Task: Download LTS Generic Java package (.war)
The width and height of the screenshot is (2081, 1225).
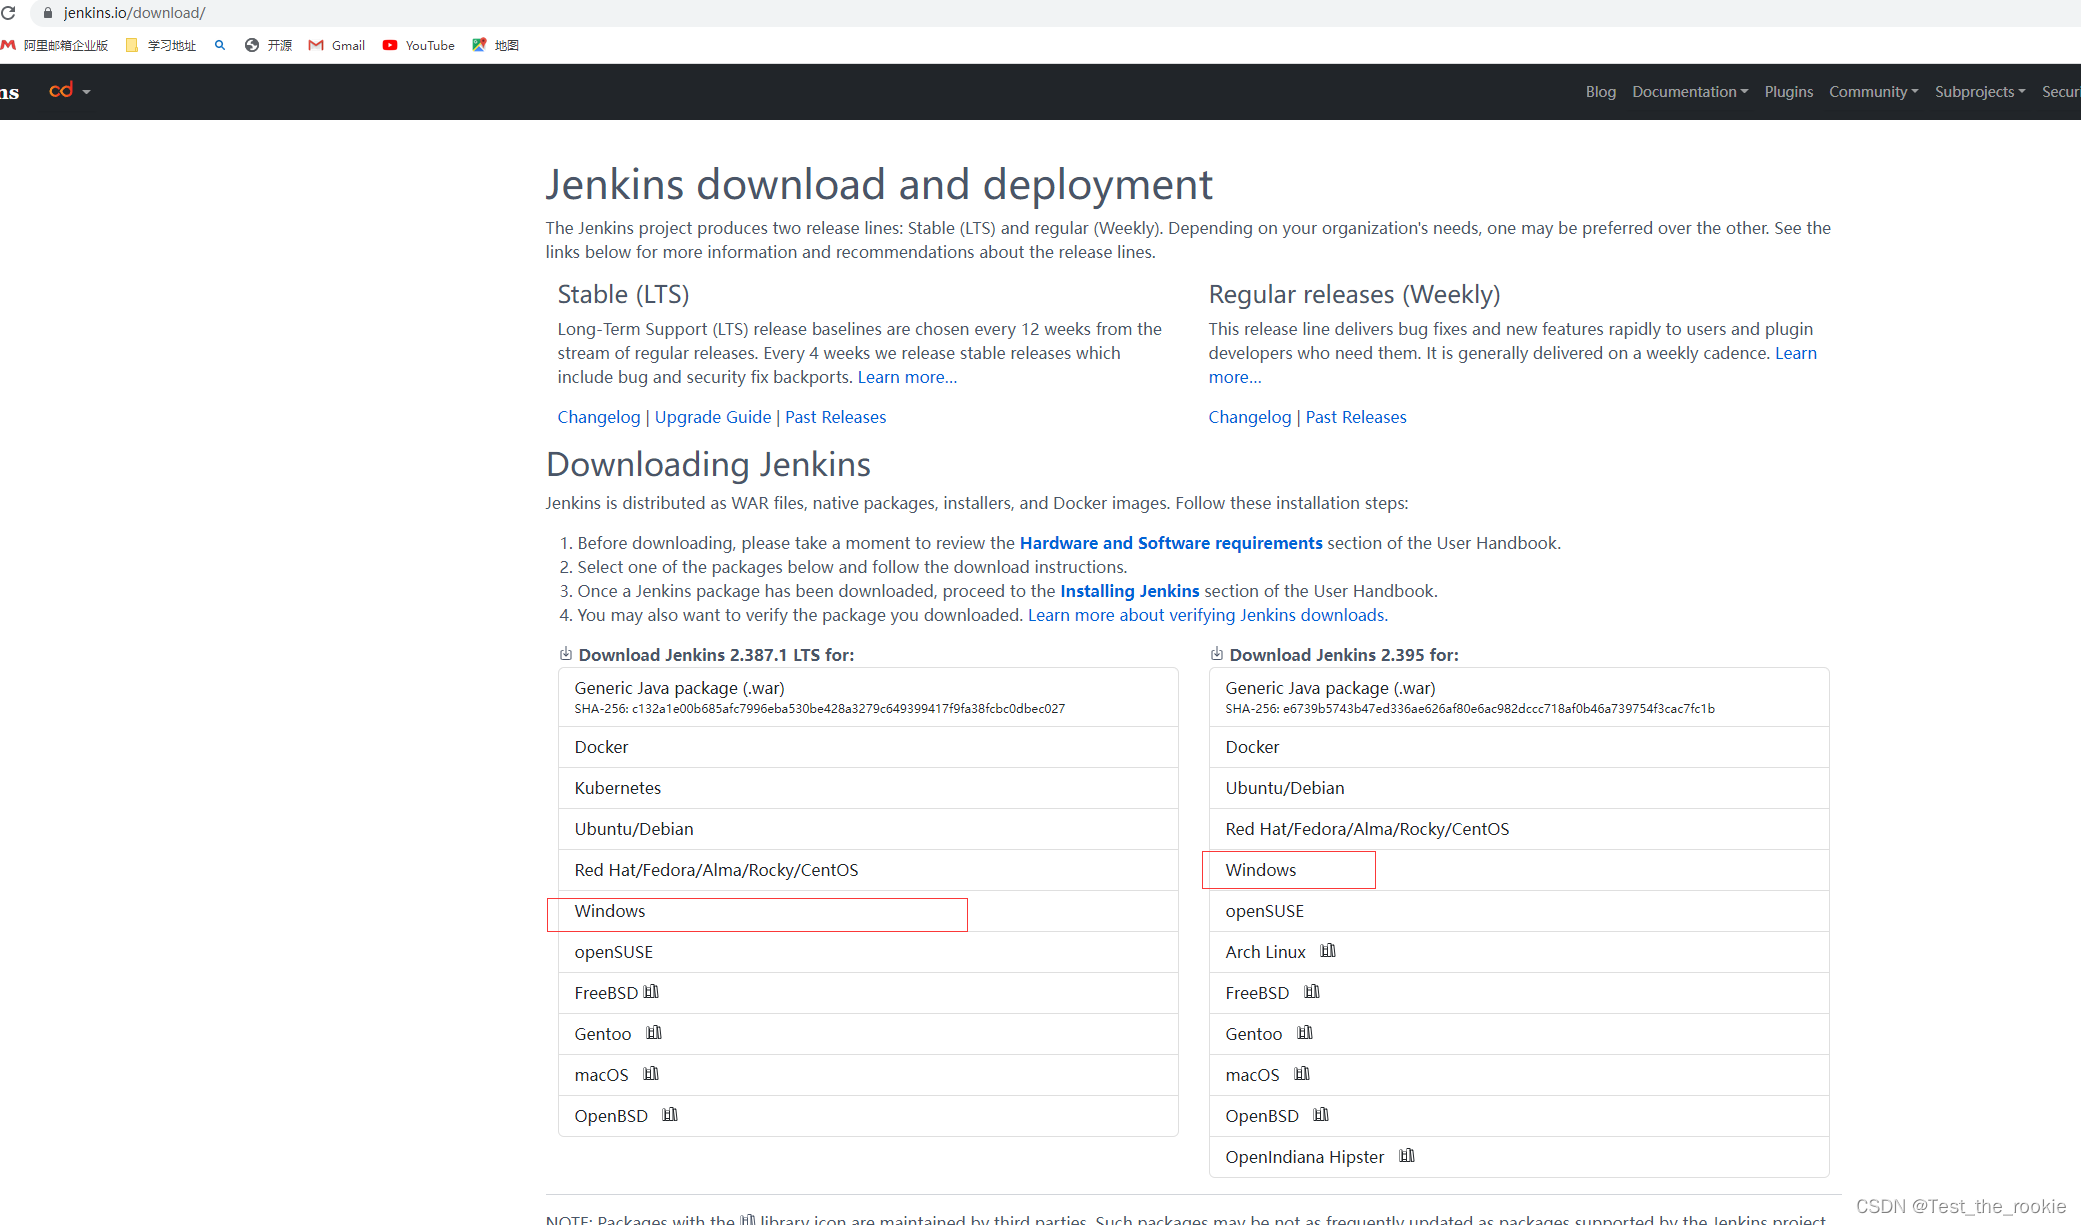Action: pos(868,697)
